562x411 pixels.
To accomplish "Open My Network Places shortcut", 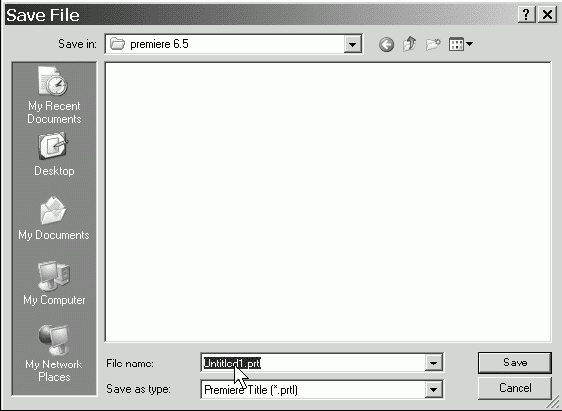I will click(54, 353).
